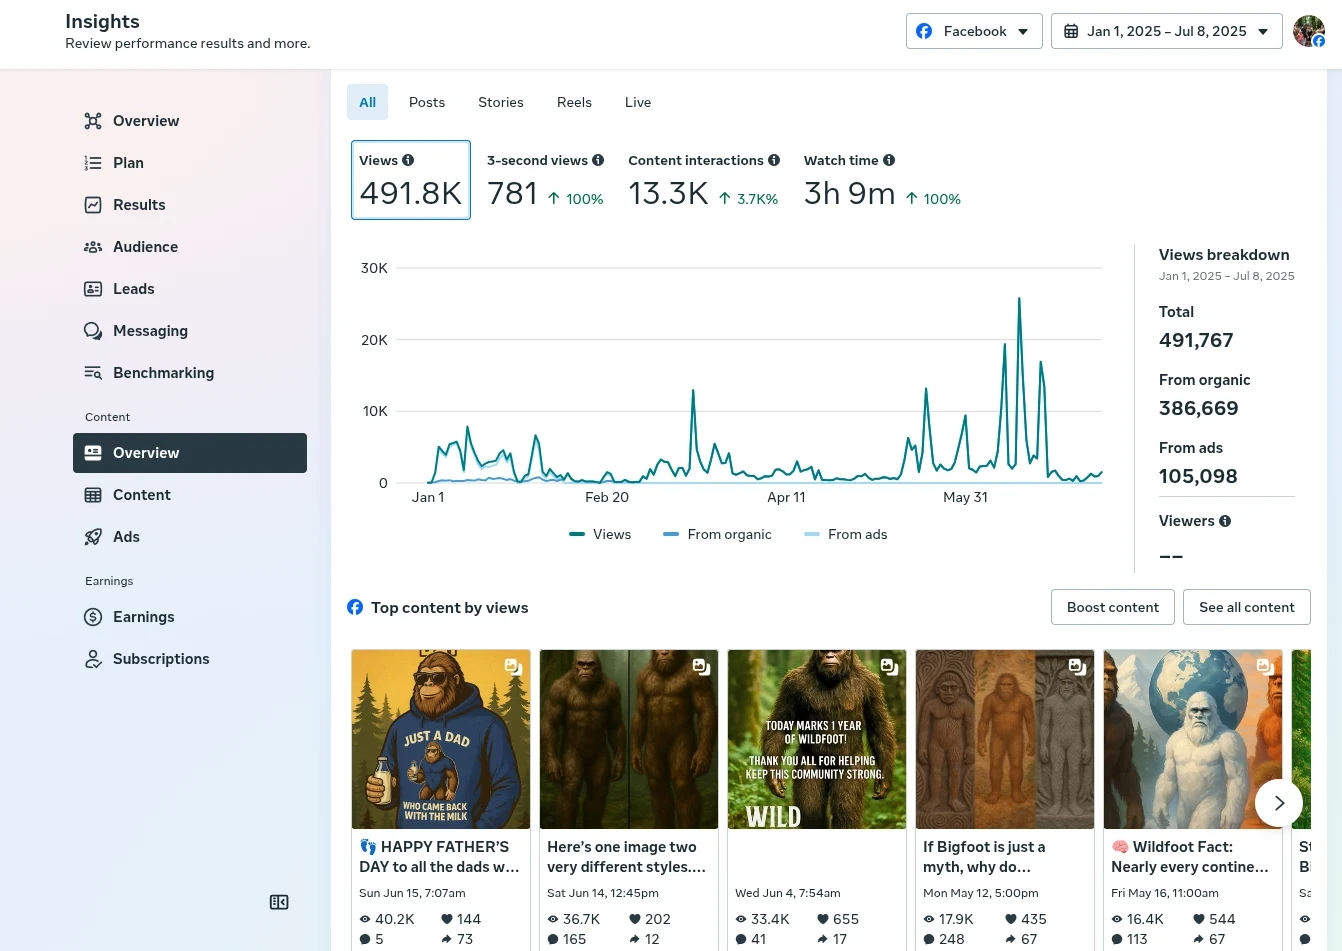Open the two styles Bigfoot post thumbnail
Viewport: 1342px width, 951px height.
(x=629, y=739)
